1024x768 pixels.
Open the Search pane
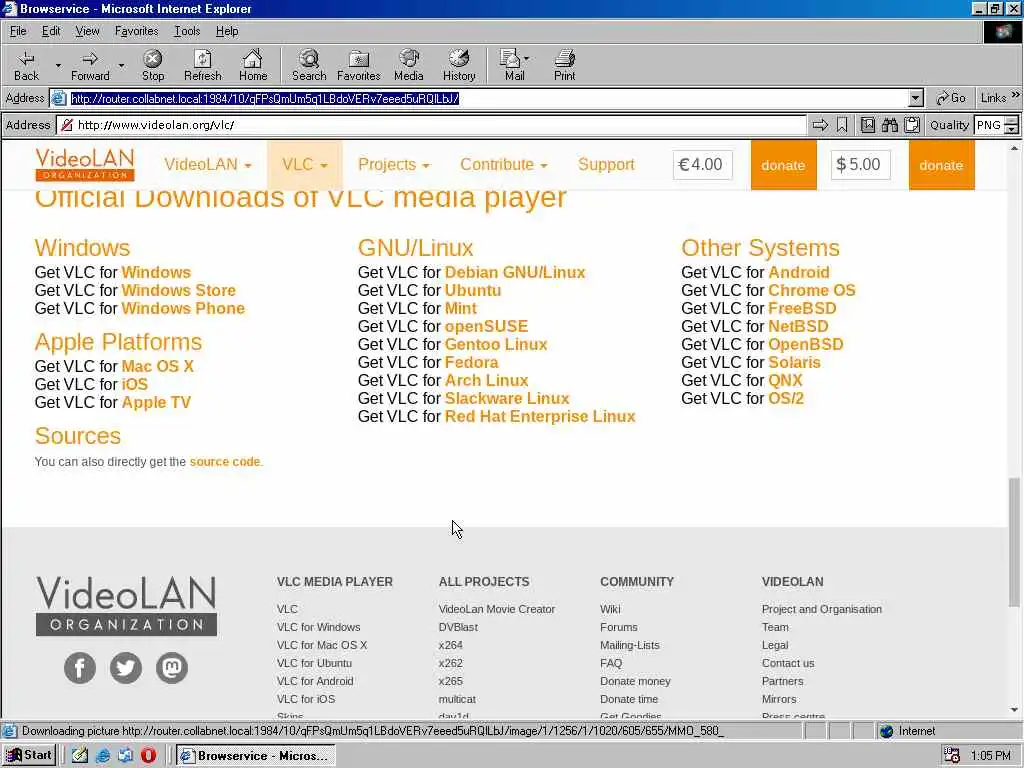(x=309, y=65)
